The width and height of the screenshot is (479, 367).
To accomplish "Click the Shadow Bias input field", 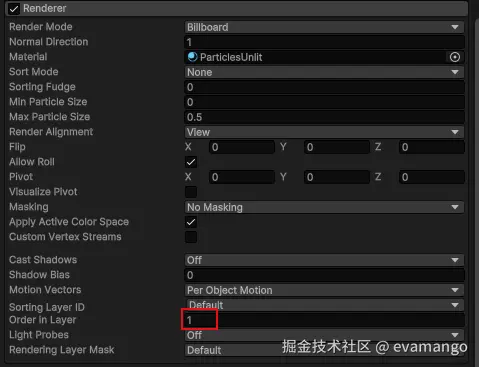I will [324, 275].
